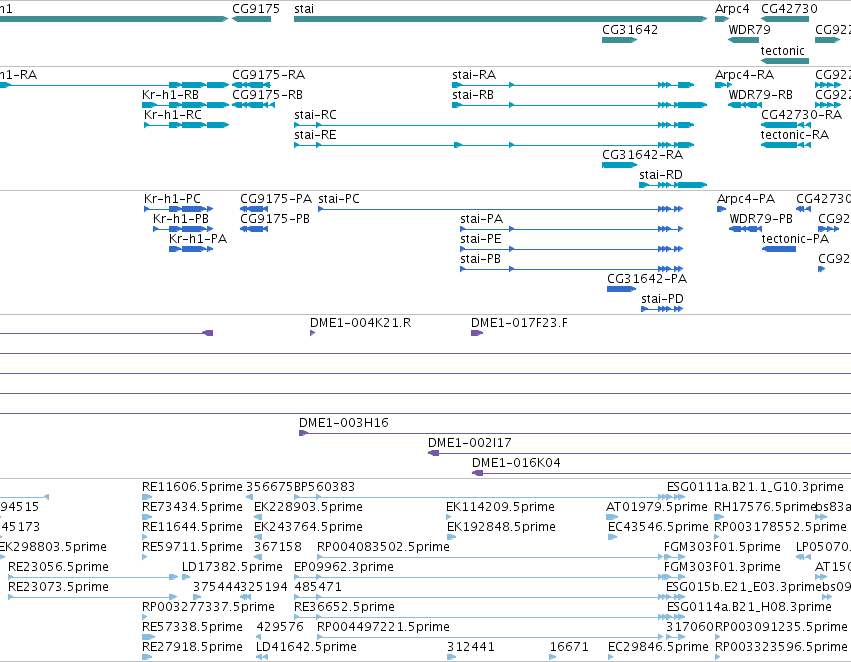The height and width of the screenshot is (662, 851).
Task: Click EST RE11644.5prime
Action: point(147,538)
